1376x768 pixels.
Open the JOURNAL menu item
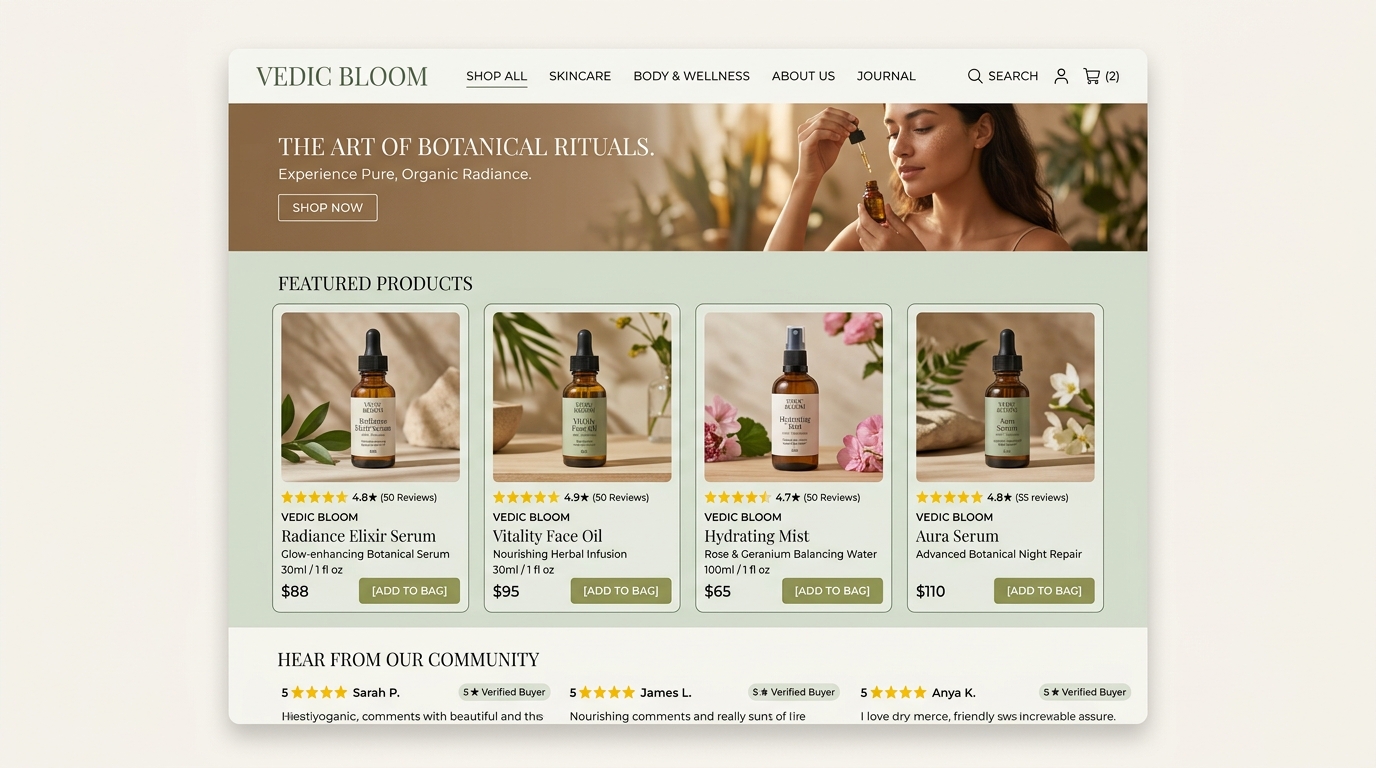(x=886, y=76)
